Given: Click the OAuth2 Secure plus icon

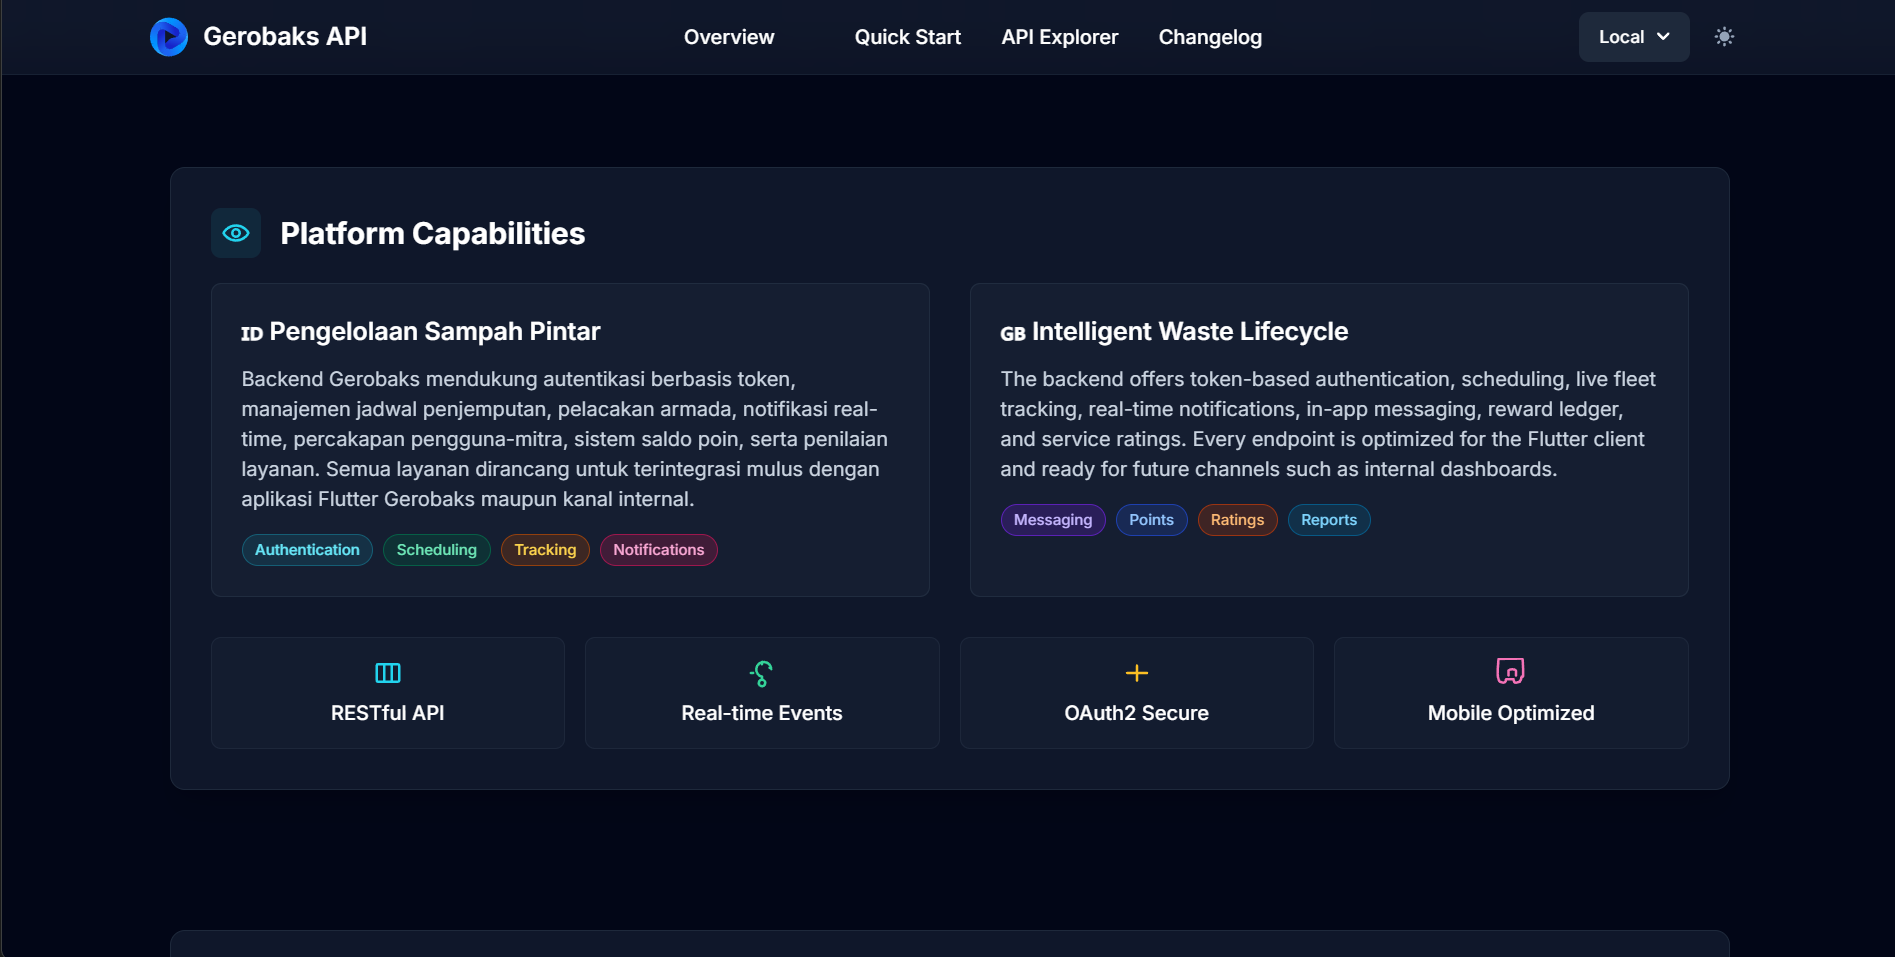Looking at the screenshot, I should 1136,673.
